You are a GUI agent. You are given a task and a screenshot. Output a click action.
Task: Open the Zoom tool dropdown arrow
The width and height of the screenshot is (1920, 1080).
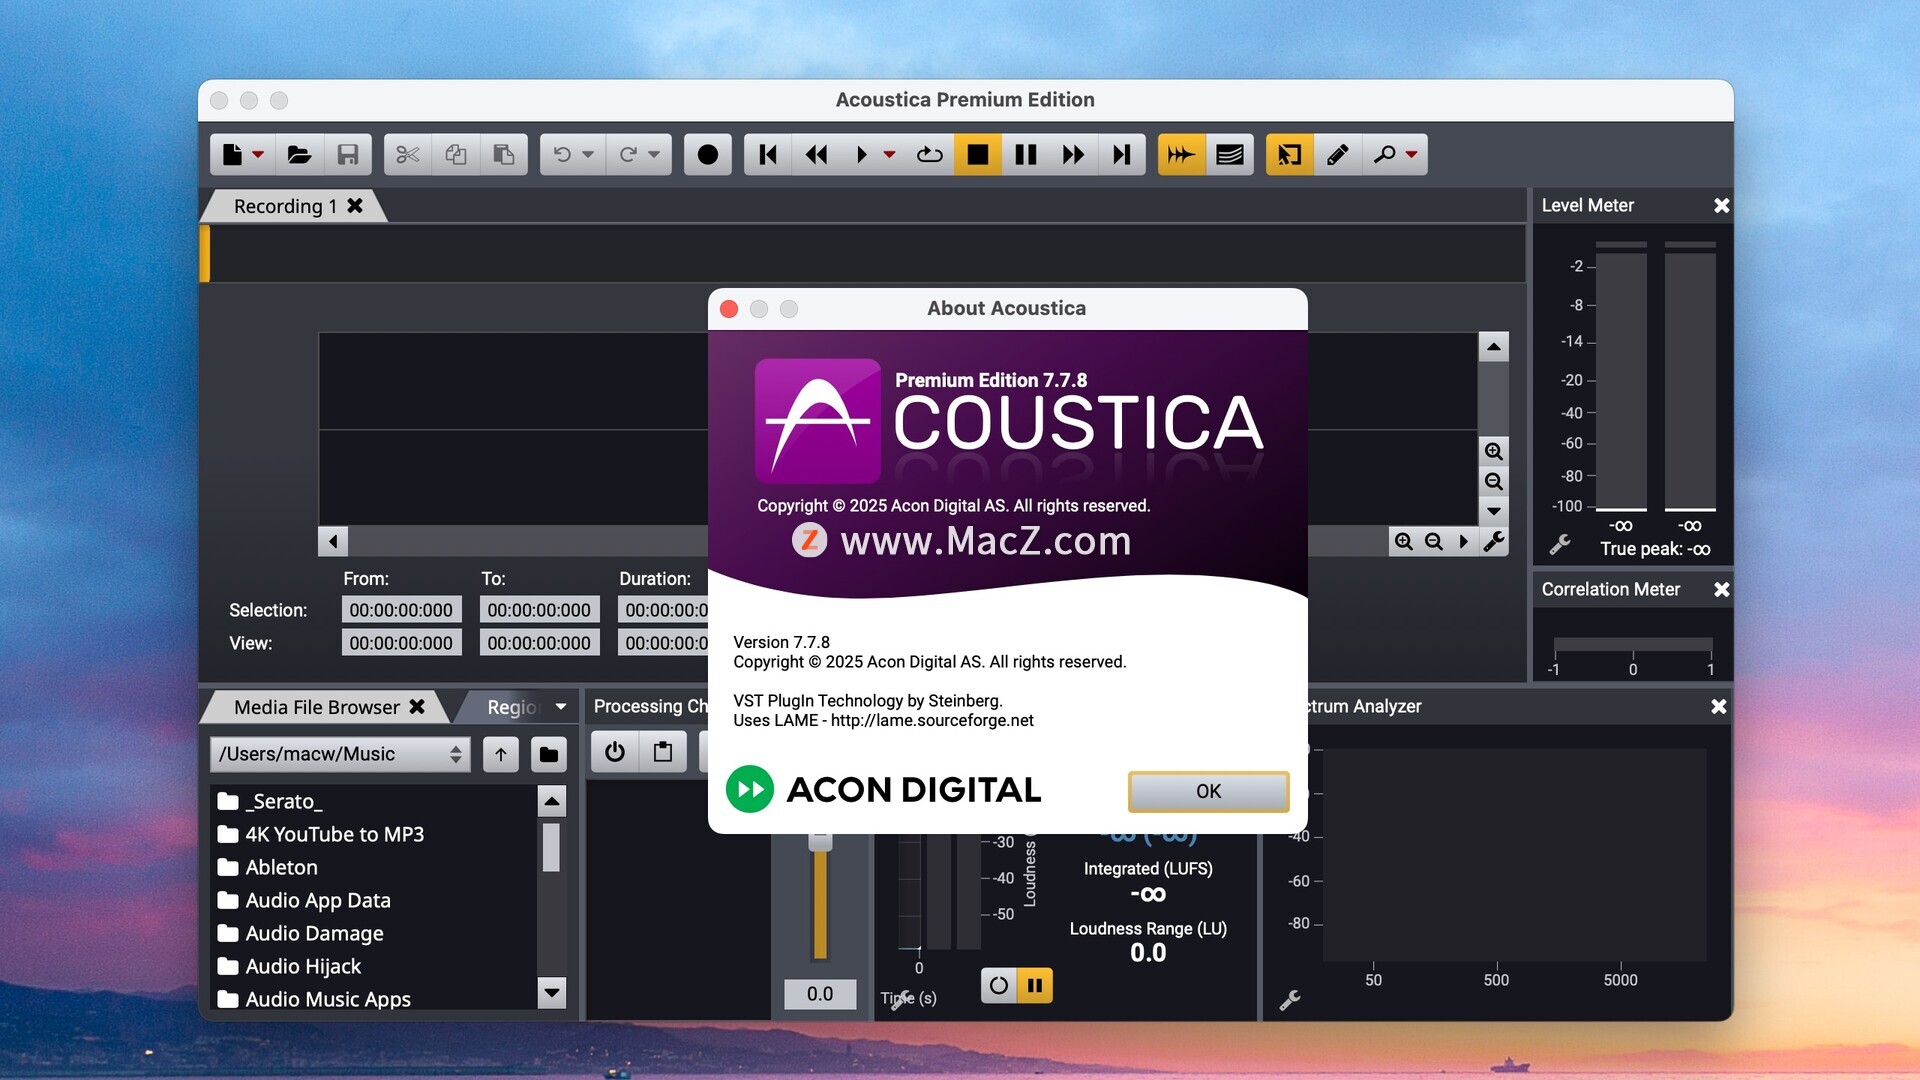[x=1411, y=154]
